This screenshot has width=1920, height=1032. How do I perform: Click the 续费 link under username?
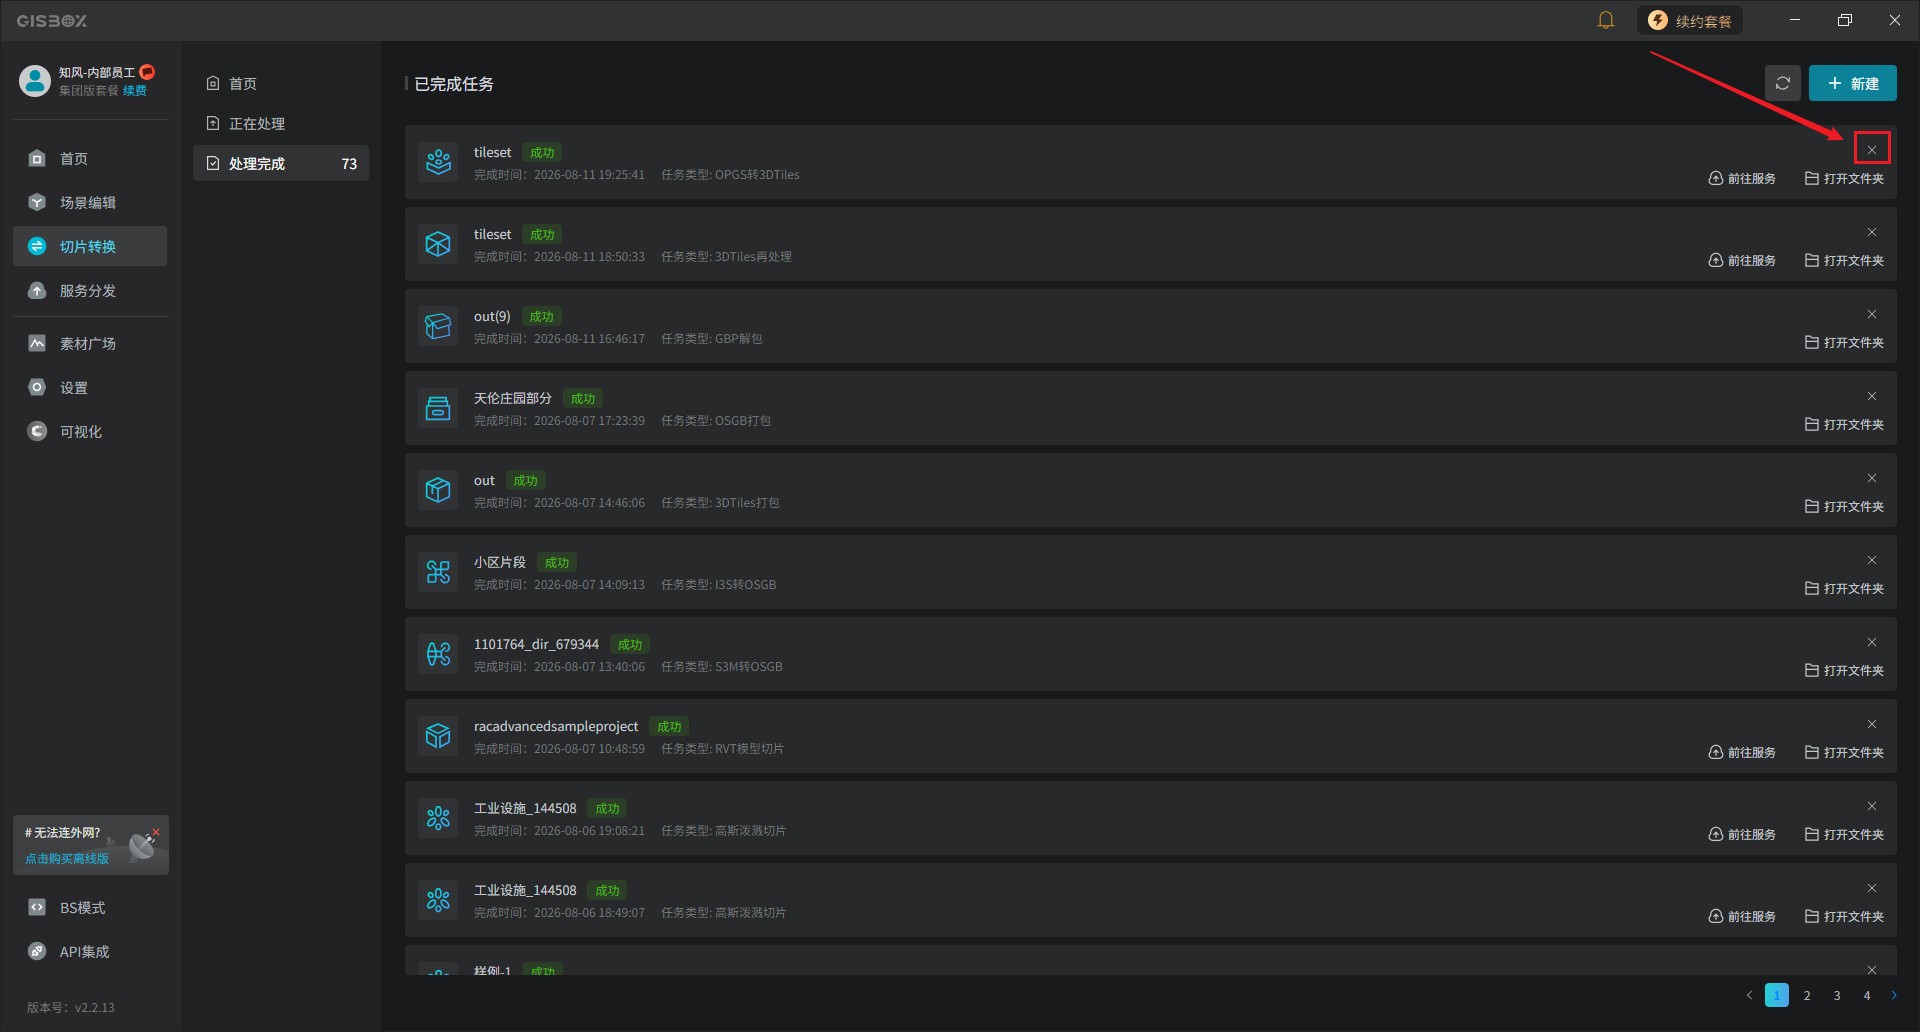135,90
